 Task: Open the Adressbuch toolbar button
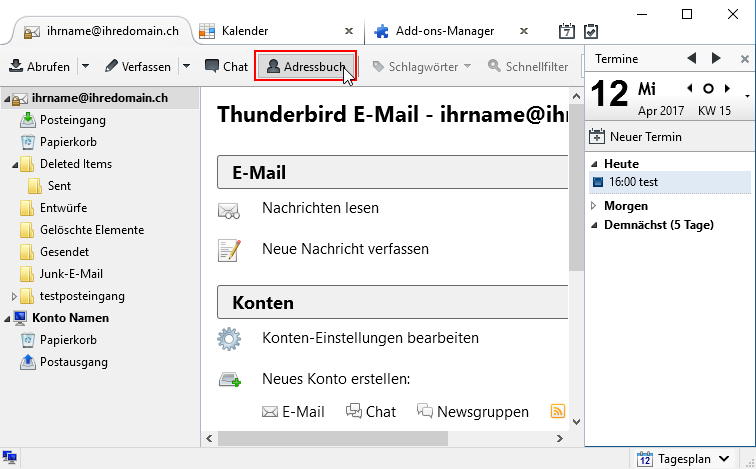coord(306,67)
